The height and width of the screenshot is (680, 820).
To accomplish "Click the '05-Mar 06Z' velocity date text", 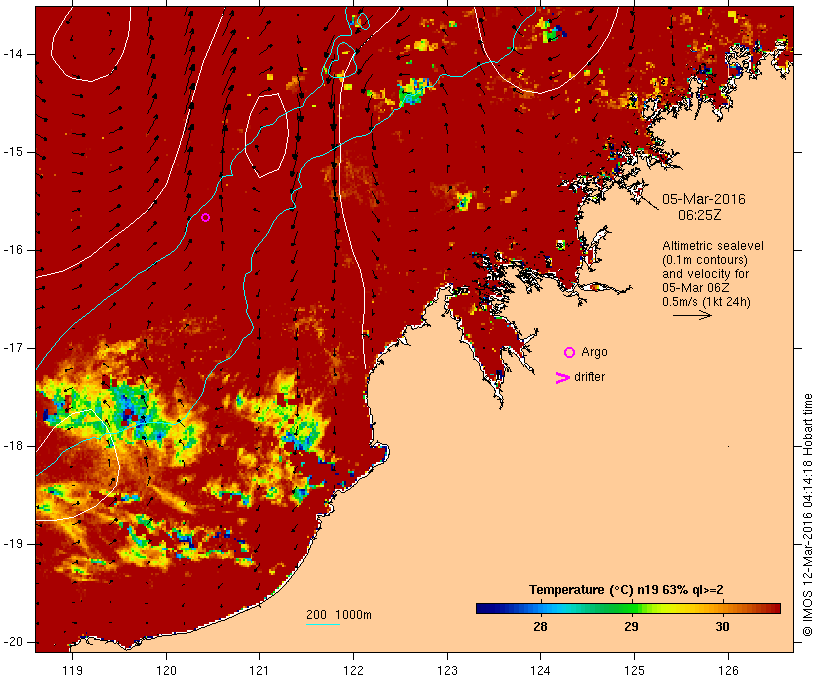I will [x=696, y=288].
